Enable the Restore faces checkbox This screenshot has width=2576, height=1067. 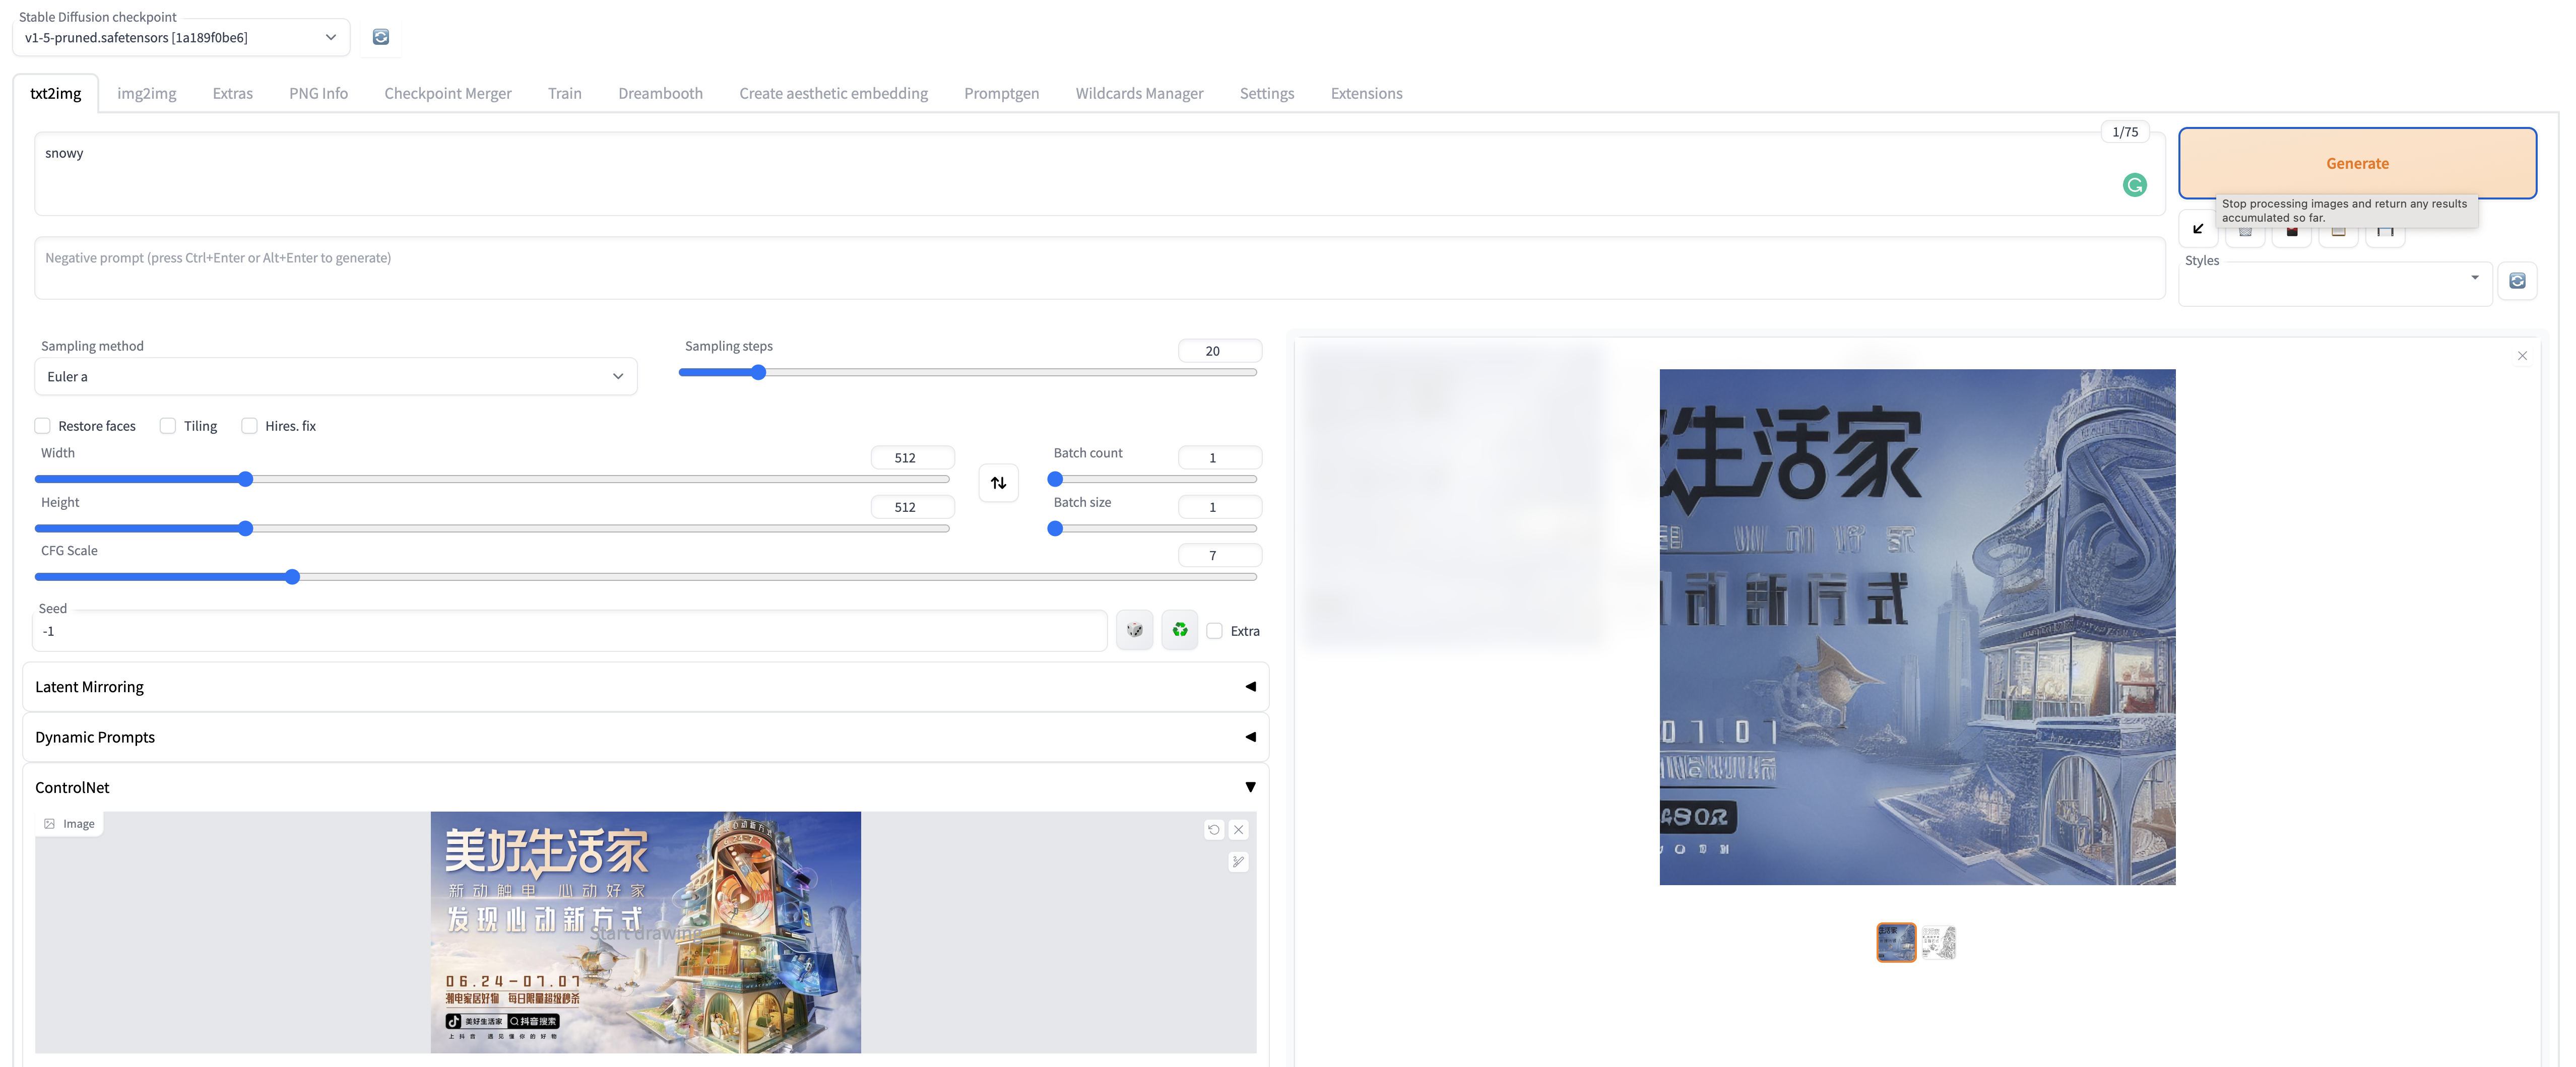[x=43, y=426]
